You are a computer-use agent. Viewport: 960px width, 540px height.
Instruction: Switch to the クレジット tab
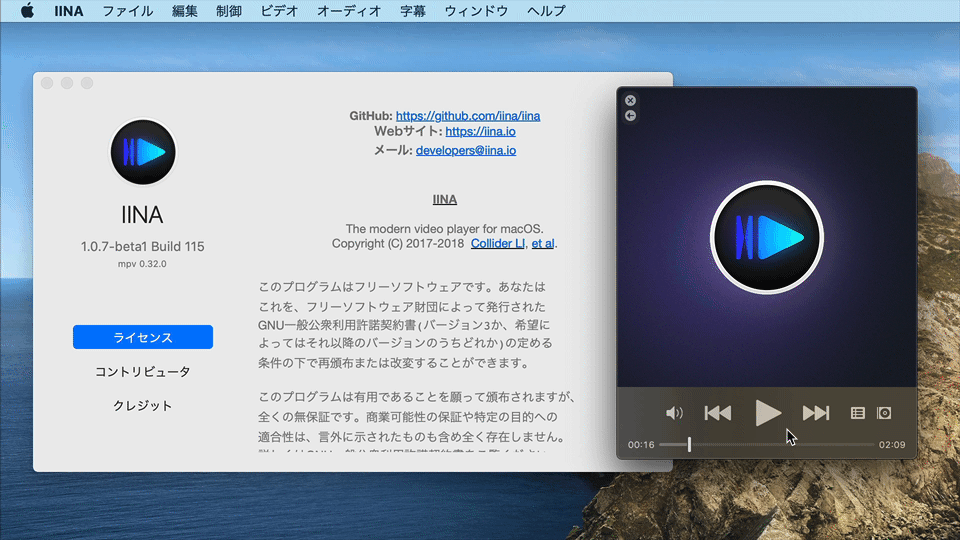pos(143,406)
